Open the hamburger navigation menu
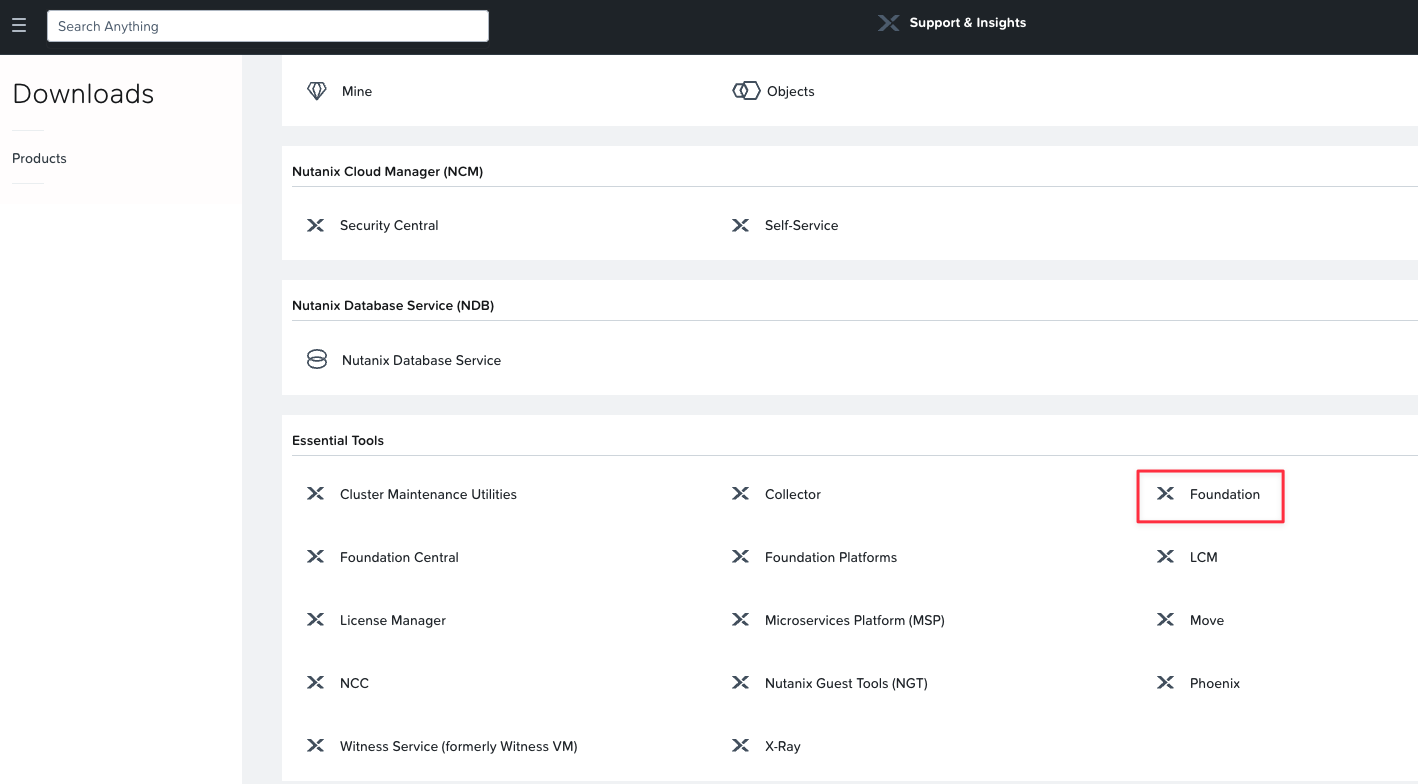 pyautogui.click(x=19, y=26)
